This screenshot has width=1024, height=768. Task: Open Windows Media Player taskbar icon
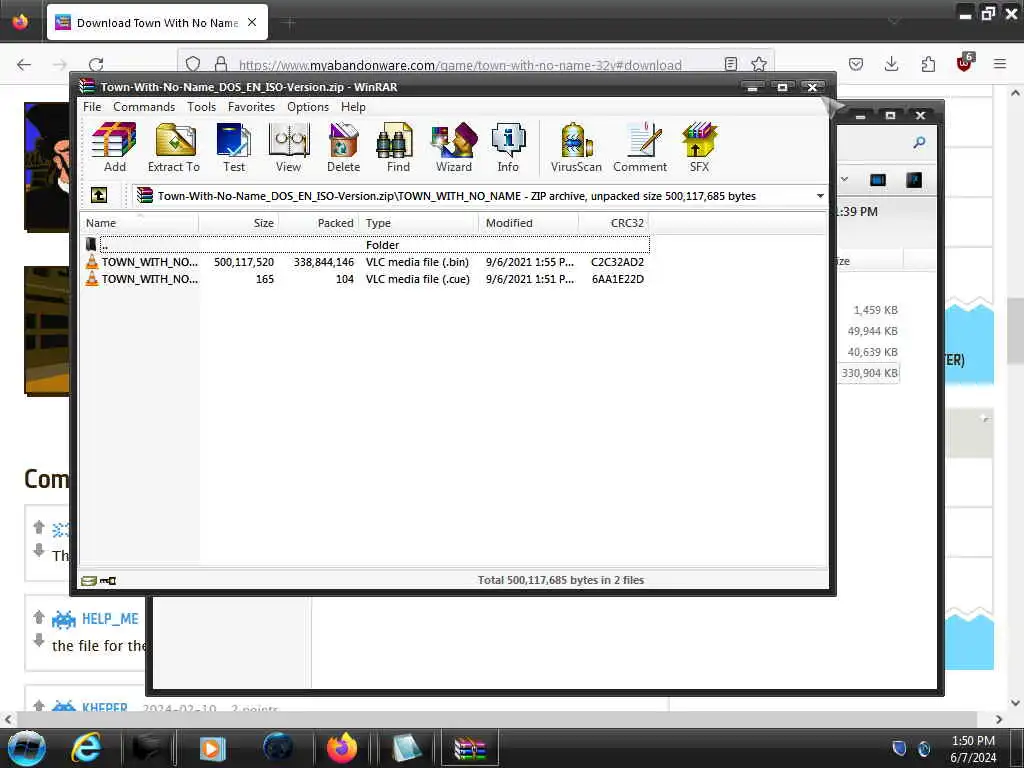(211, 748)
